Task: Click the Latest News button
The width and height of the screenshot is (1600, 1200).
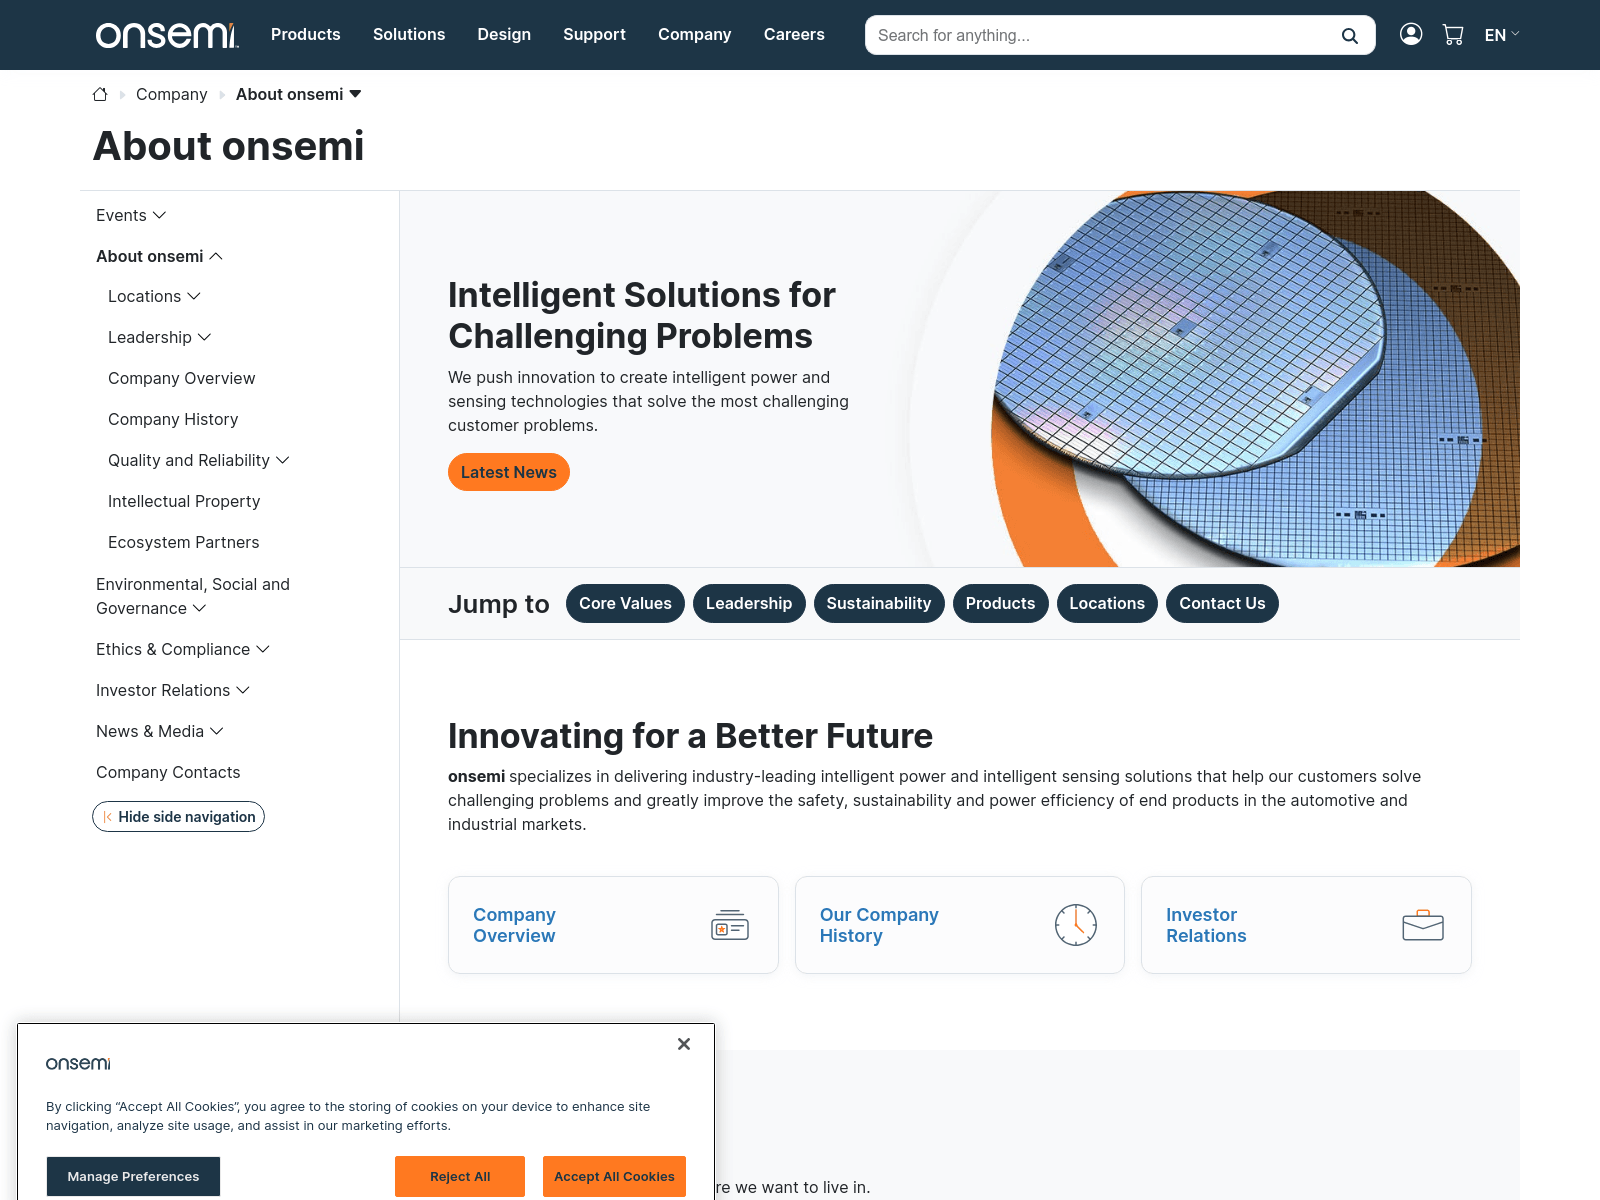Action: pos(509,472)
